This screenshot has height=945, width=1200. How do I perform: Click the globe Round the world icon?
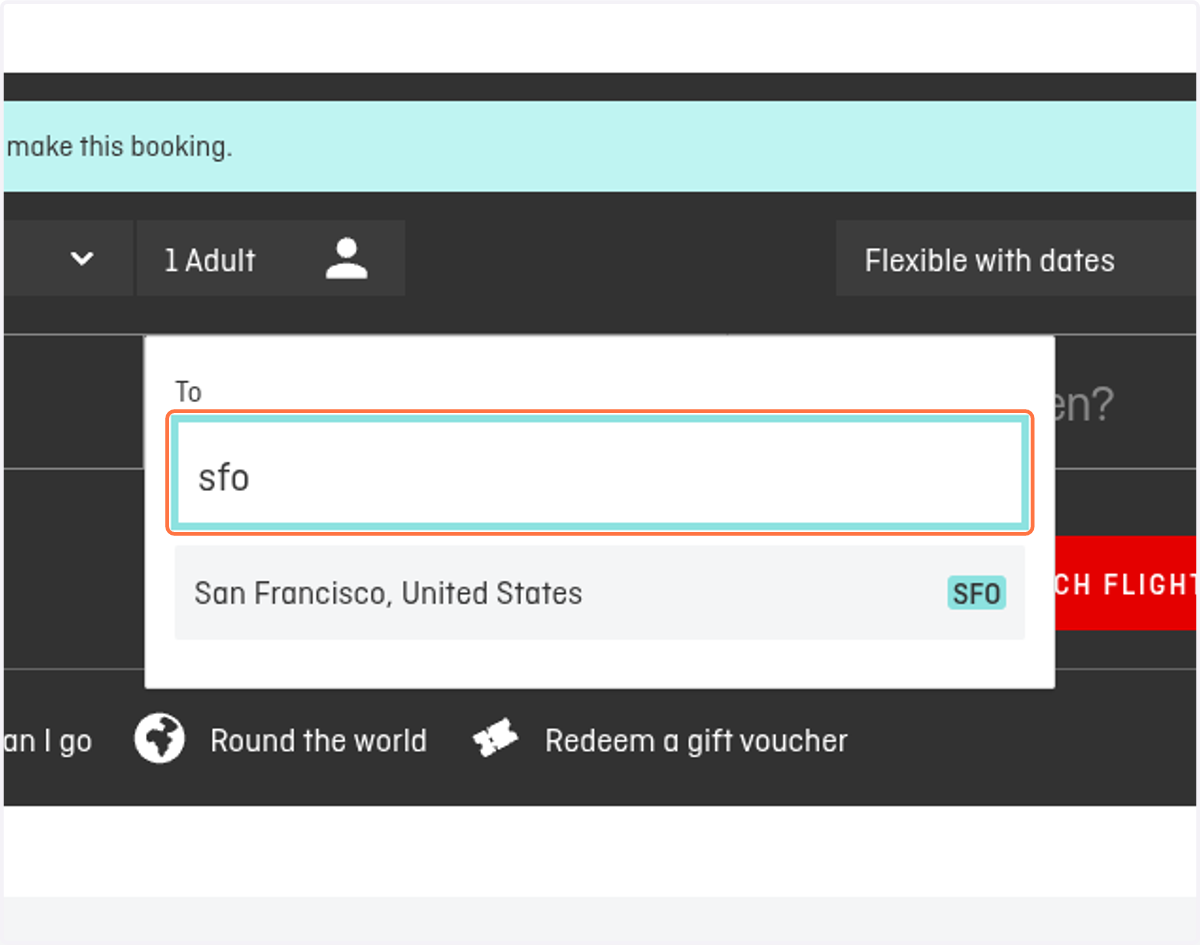point(160,740)
